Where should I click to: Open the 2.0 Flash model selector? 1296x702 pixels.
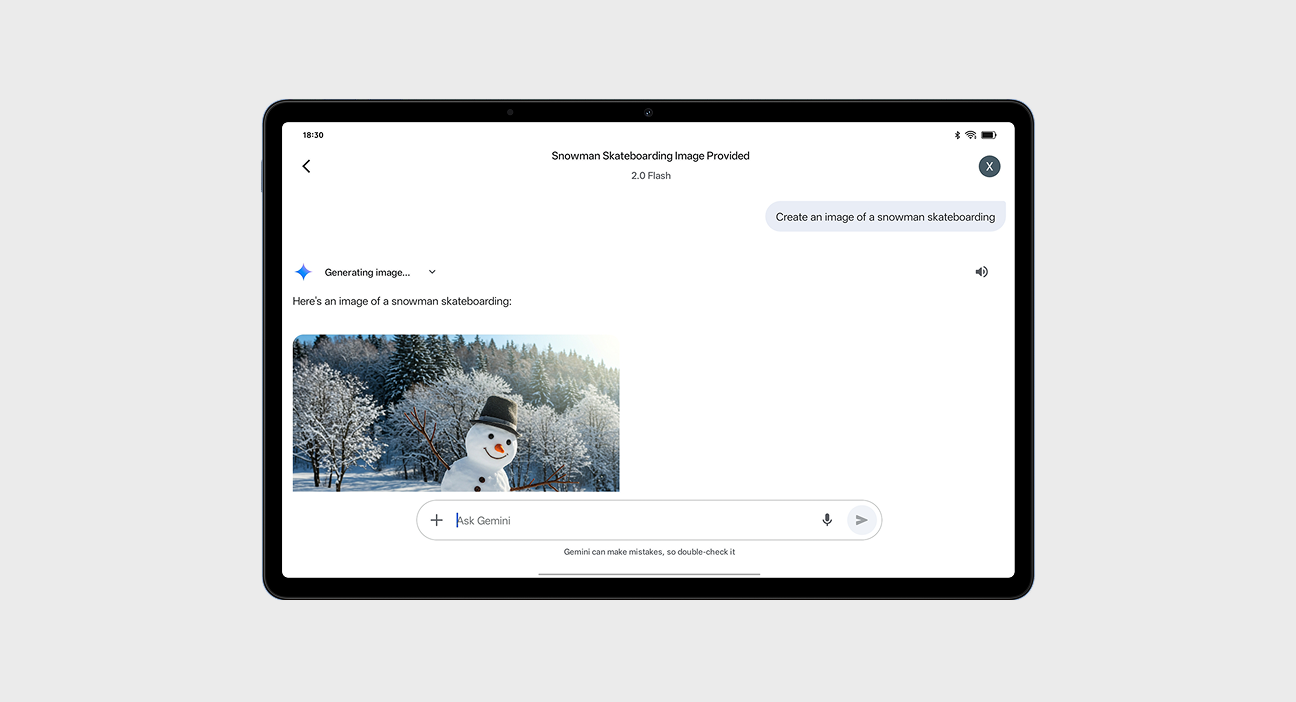click(x=650, y=175)
